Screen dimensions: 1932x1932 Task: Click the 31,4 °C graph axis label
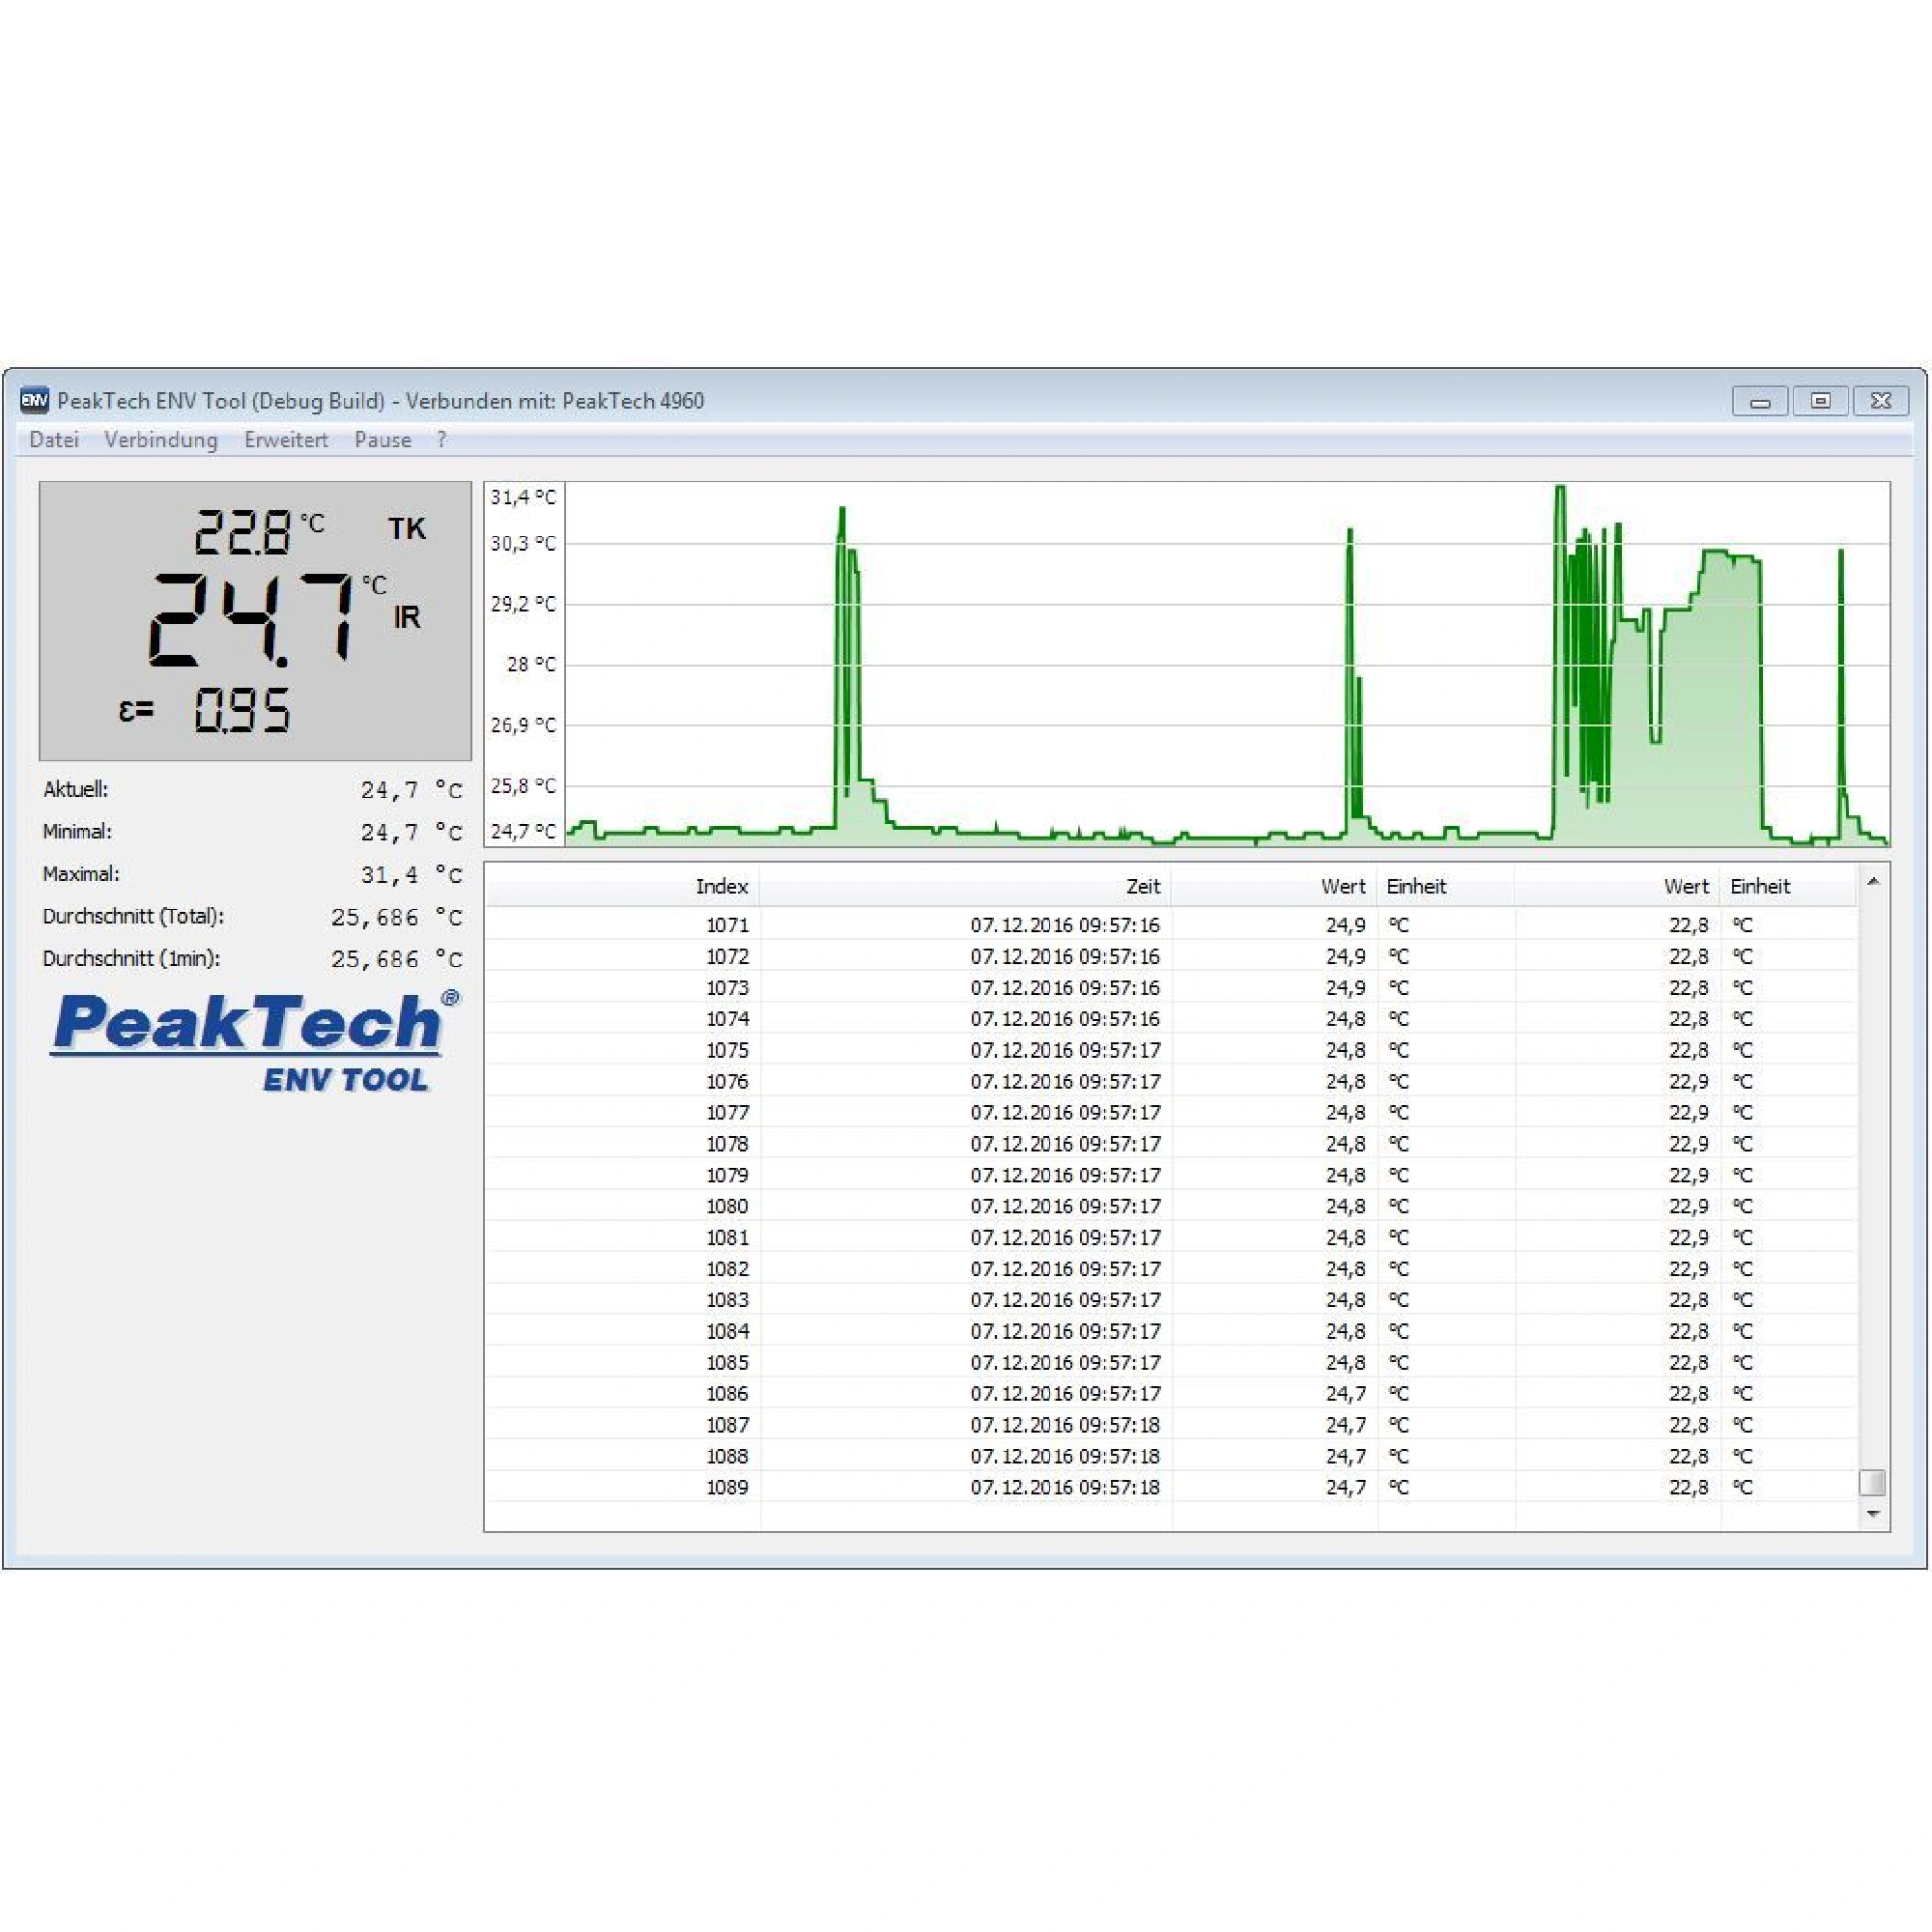523,497
